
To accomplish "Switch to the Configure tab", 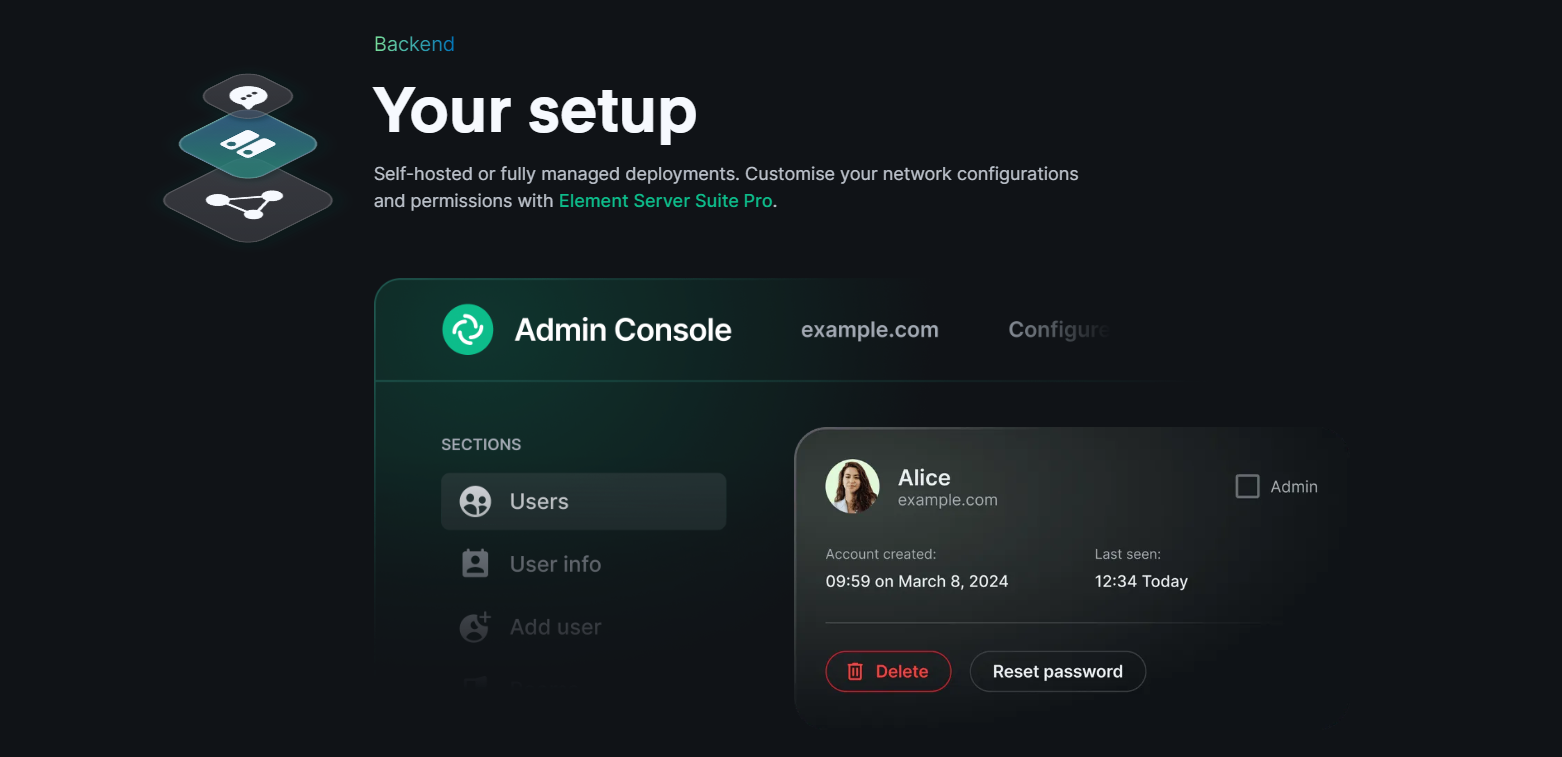I will [1059, 330].
